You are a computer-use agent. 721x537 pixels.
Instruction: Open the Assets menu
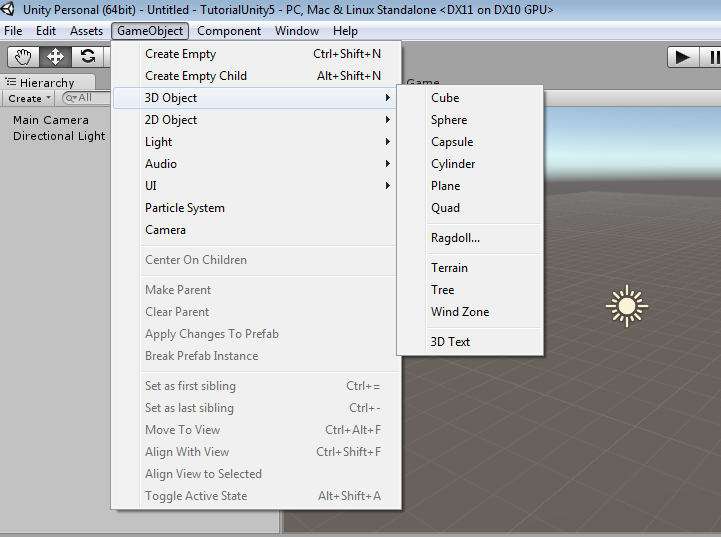(x=86, y=31)
